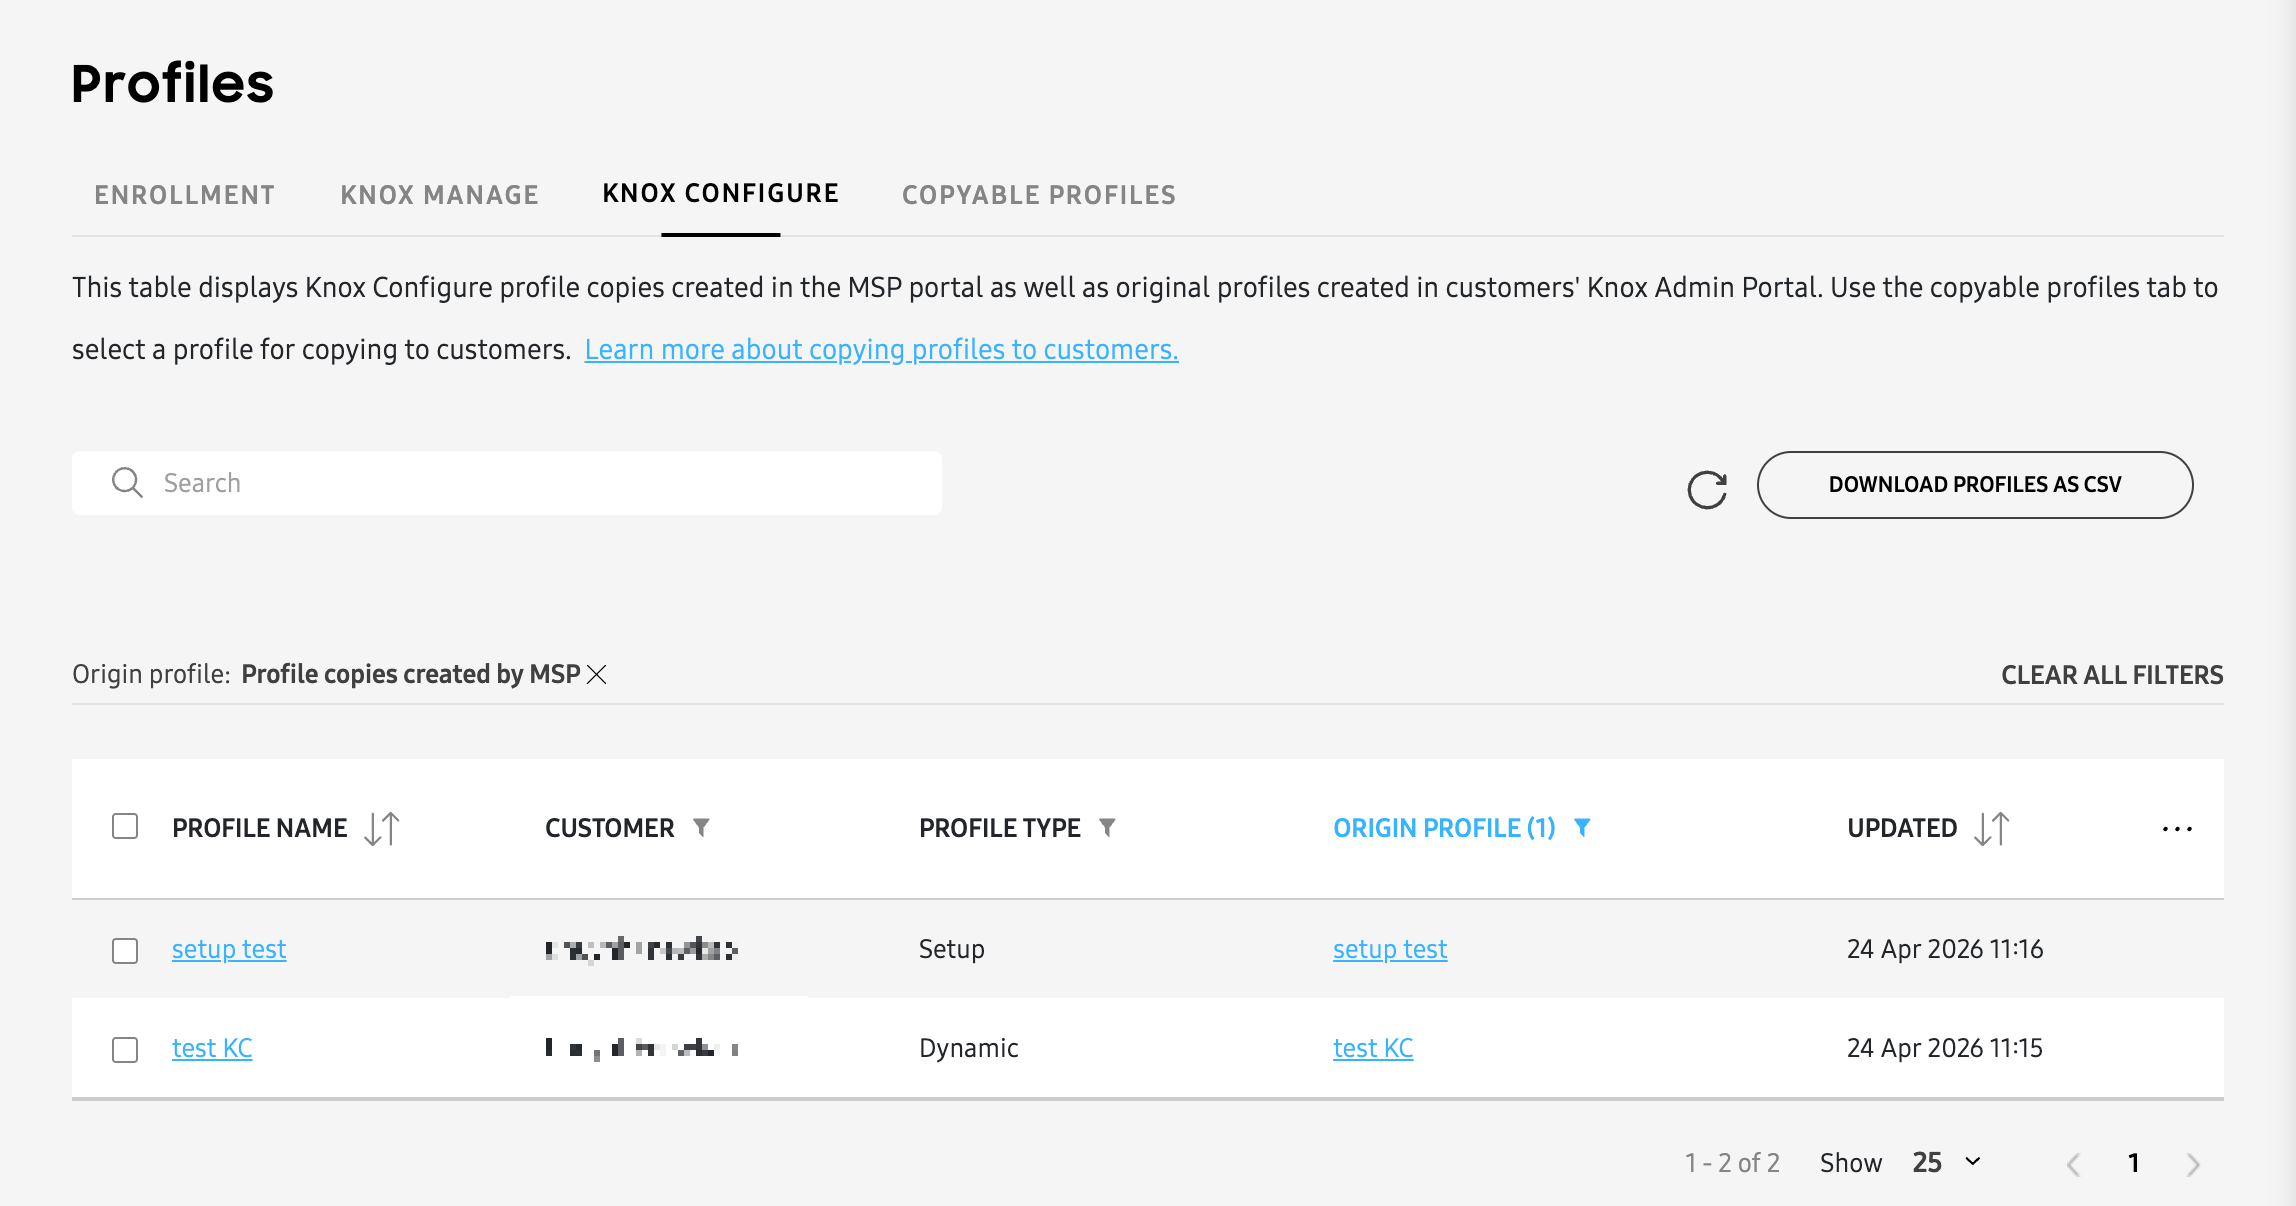This screenshot has height=1206, width=2296.
Task: Click the Profile Name column header
Action: click(x=260, y=828)
